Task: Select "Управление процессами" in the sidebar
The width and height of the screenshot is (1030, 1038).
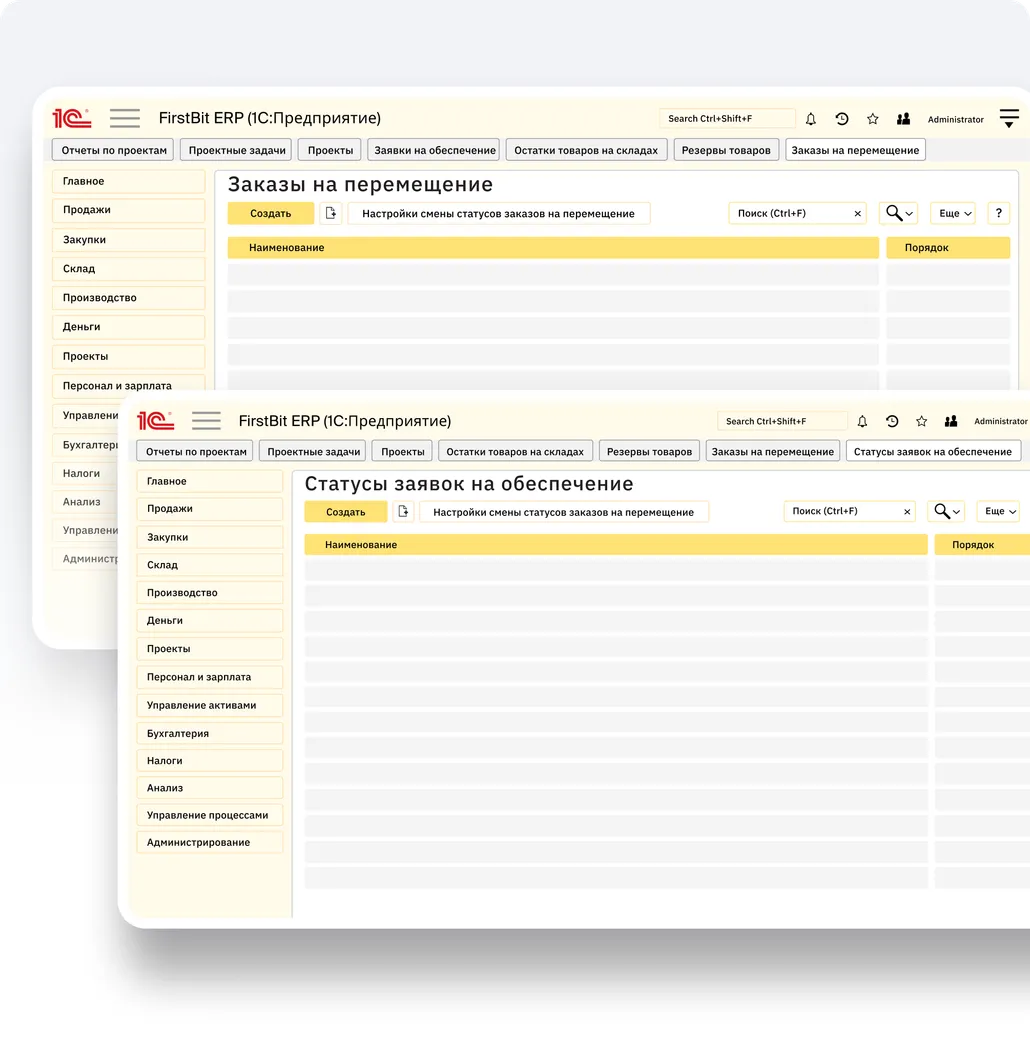Action: [208, 815]
